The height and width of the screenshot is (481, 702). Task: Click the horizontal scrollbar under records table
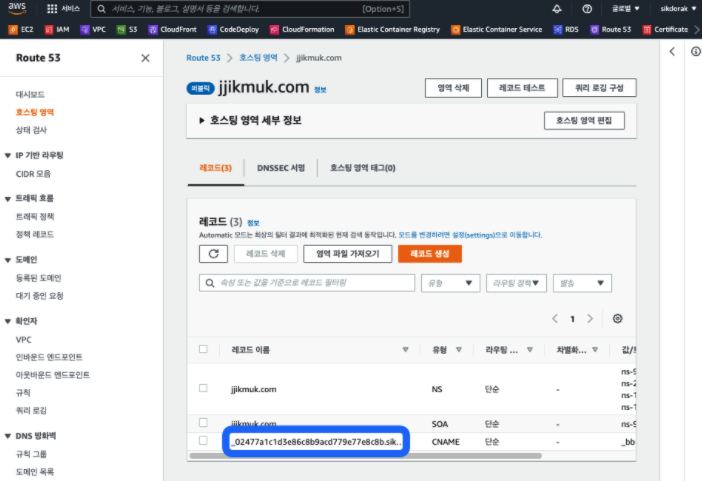(365, 456)
